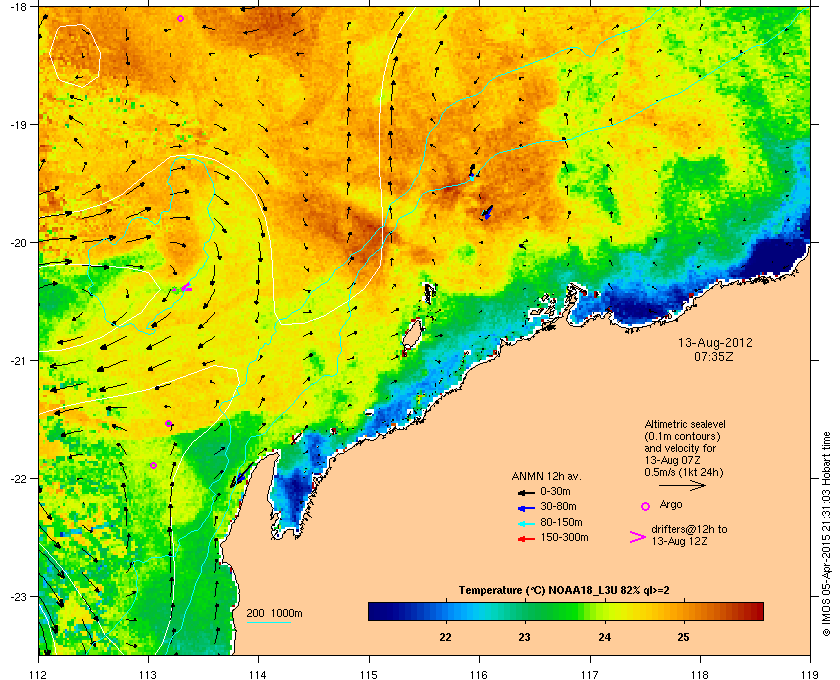This screenshot has height=680, width=840.
Task: Click the time text 07:35Z
Action: [x=714, y=356]
